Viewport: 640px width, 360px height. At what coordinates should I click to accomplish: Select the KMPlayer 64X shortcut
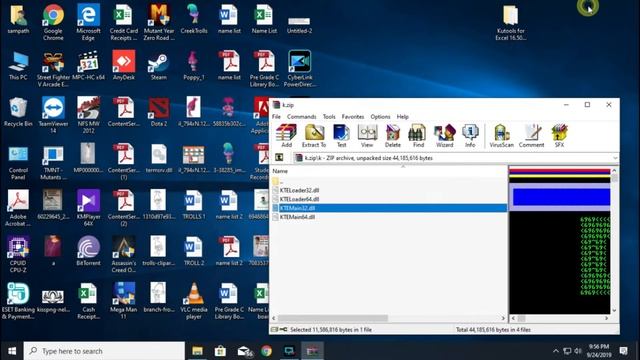click(x=88, y=208)
